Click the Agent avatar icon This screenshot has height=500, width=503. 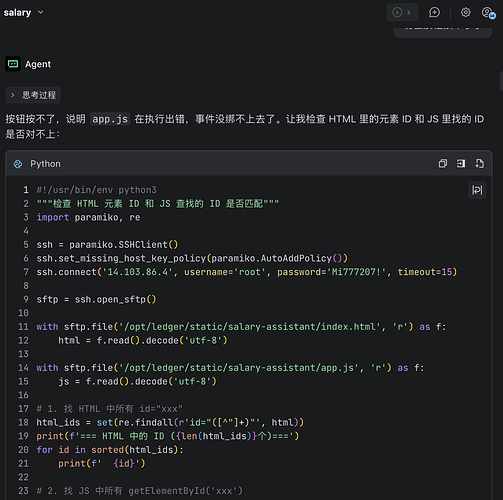(13, 64)
